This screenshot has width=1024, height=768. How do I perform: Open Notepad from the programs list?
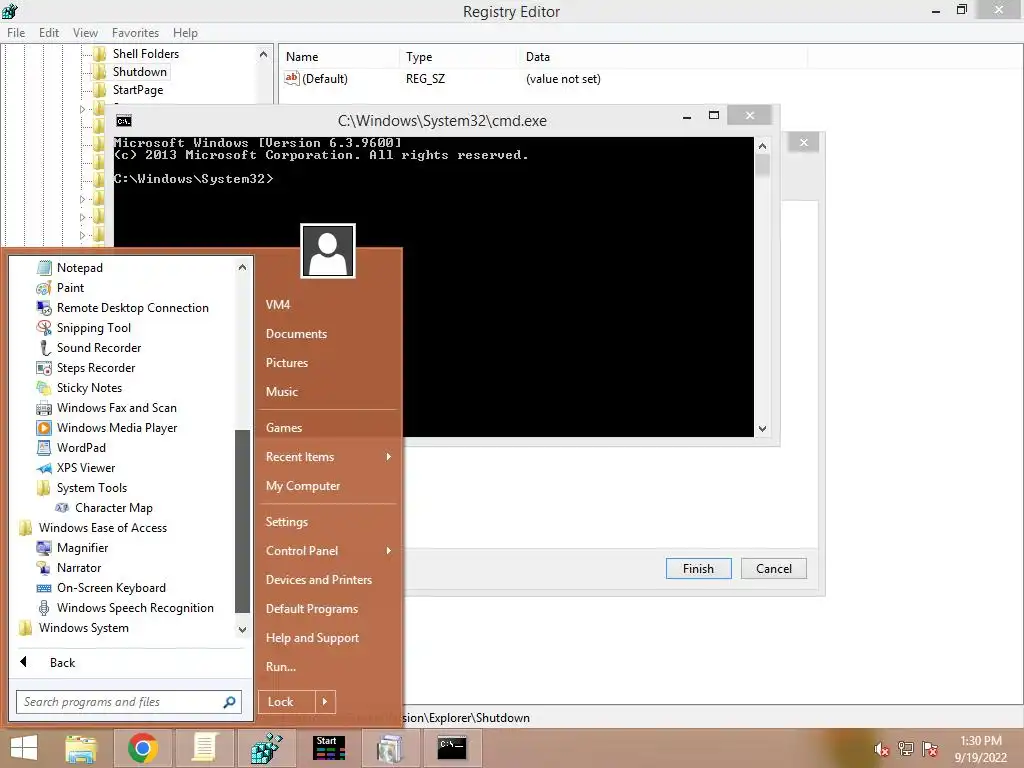[x=79, y=268]
